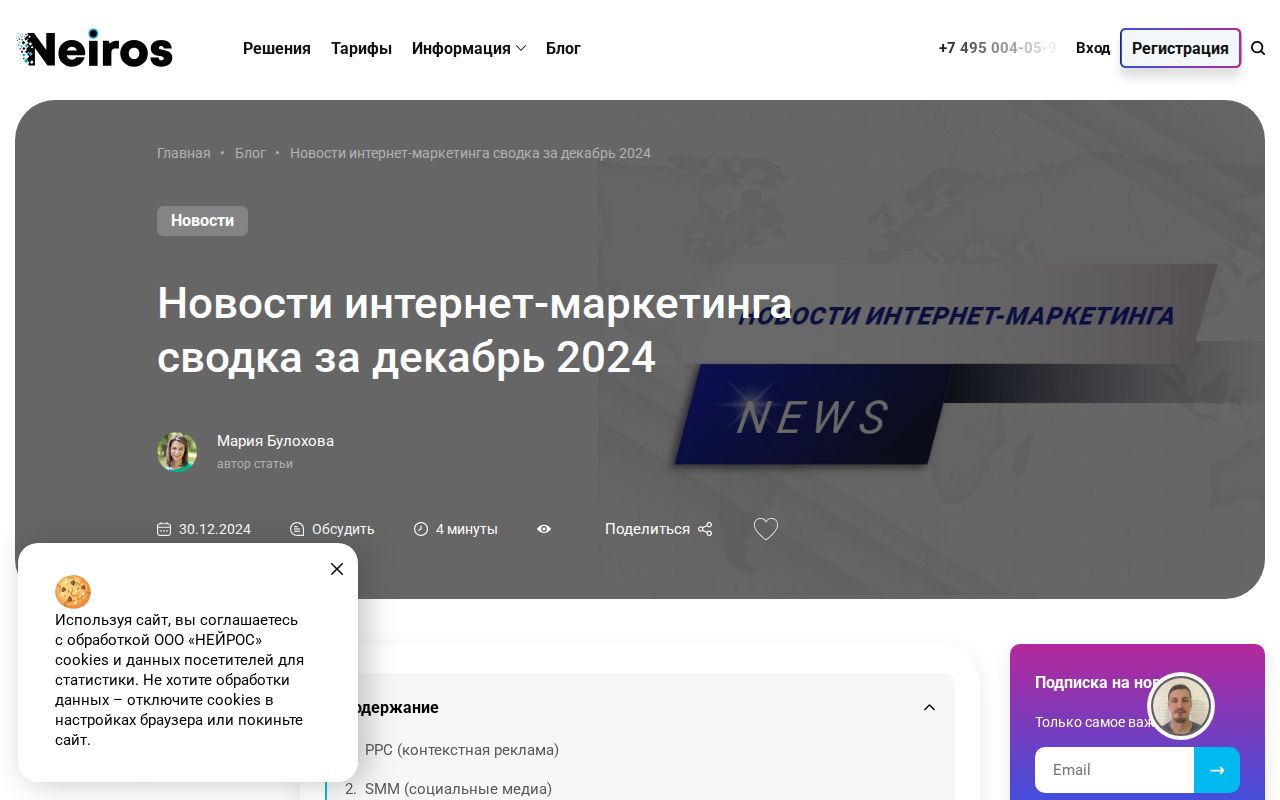Expand the Информация dropdown menu
This screenshot has height=800, width=1280.
[468, 48]
